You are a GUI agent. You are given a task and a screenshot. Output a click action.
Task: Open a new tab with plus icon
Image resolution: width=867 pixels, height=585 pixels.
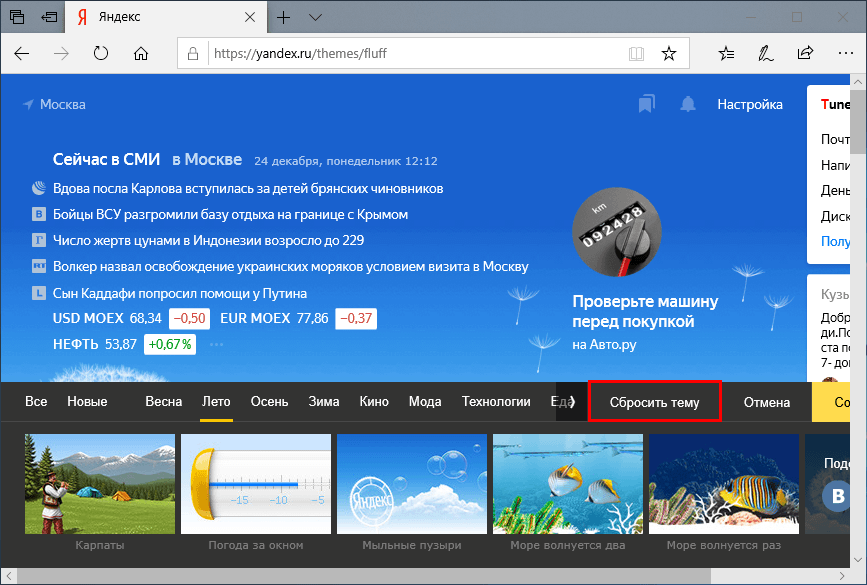[284, 18]
